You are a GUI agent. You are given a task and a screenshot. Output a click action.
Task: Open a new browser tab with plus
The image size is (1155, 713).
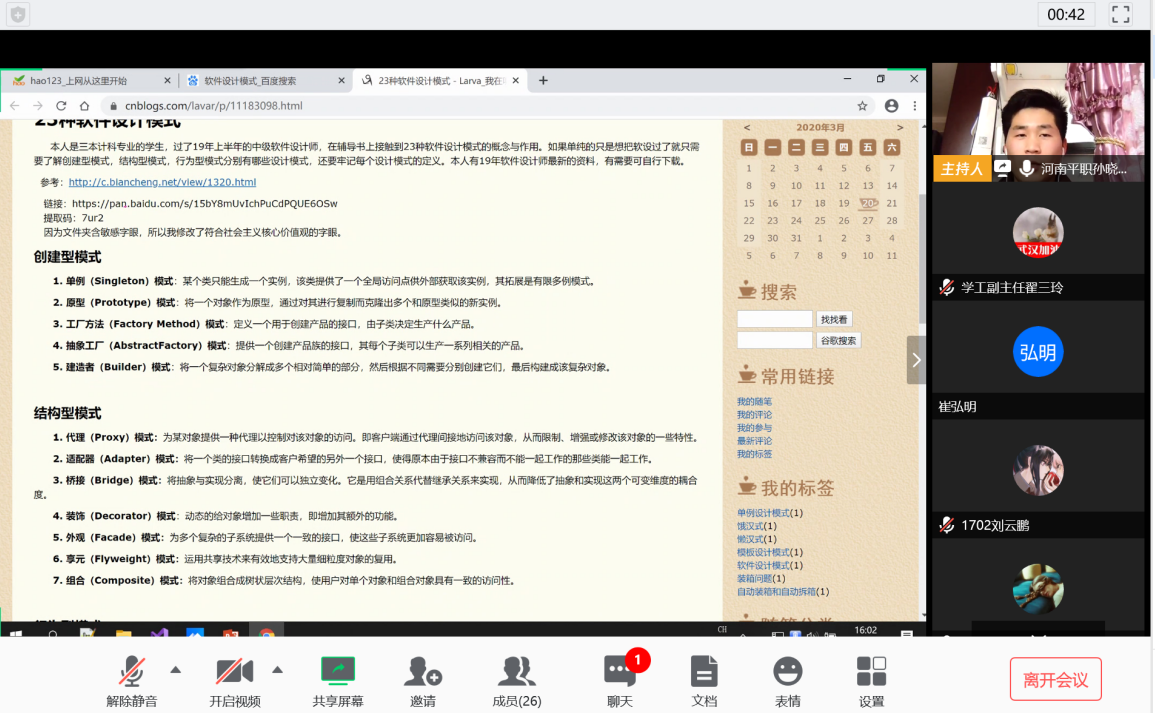[543, 80]
